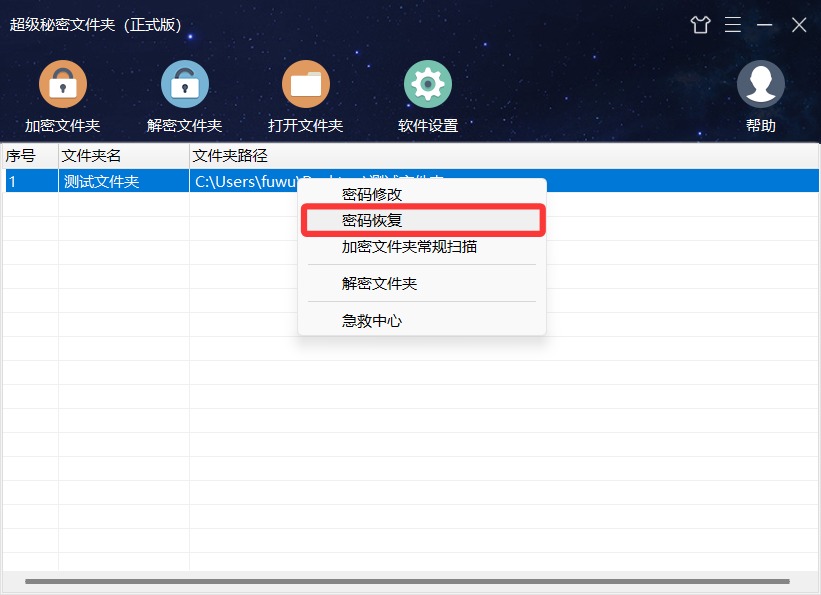821x595 pixels.
Task: Click the 帮助 user avatar icon
Action: pyautogui.click(x=760, y=84)
